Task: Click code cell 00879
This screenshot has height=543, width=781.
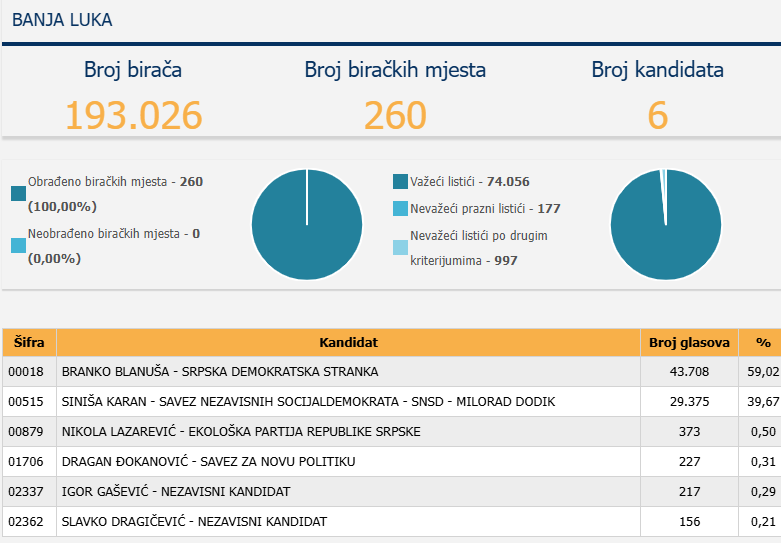Action: [x=29, y=431]
